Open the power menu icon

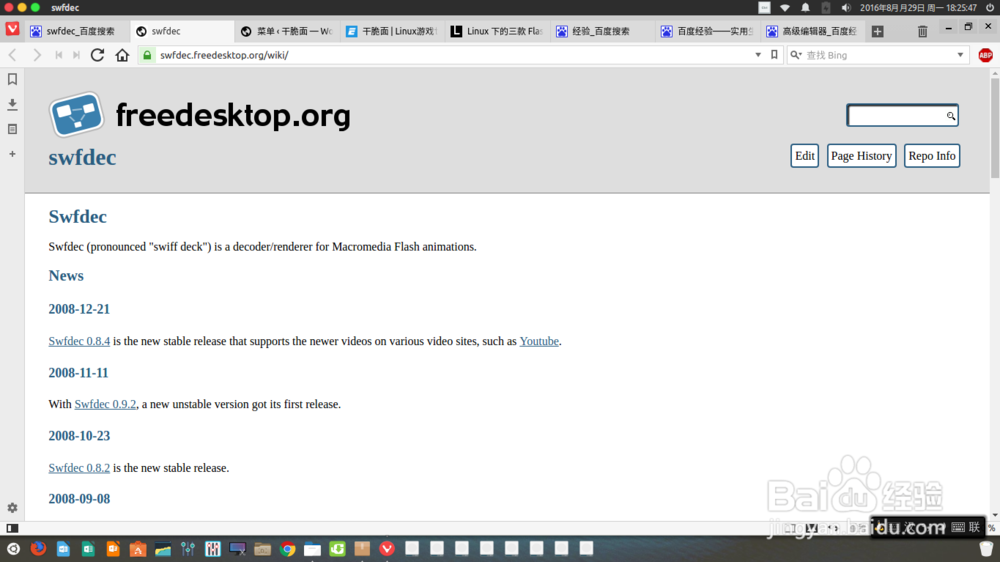[x=990, y=8]
